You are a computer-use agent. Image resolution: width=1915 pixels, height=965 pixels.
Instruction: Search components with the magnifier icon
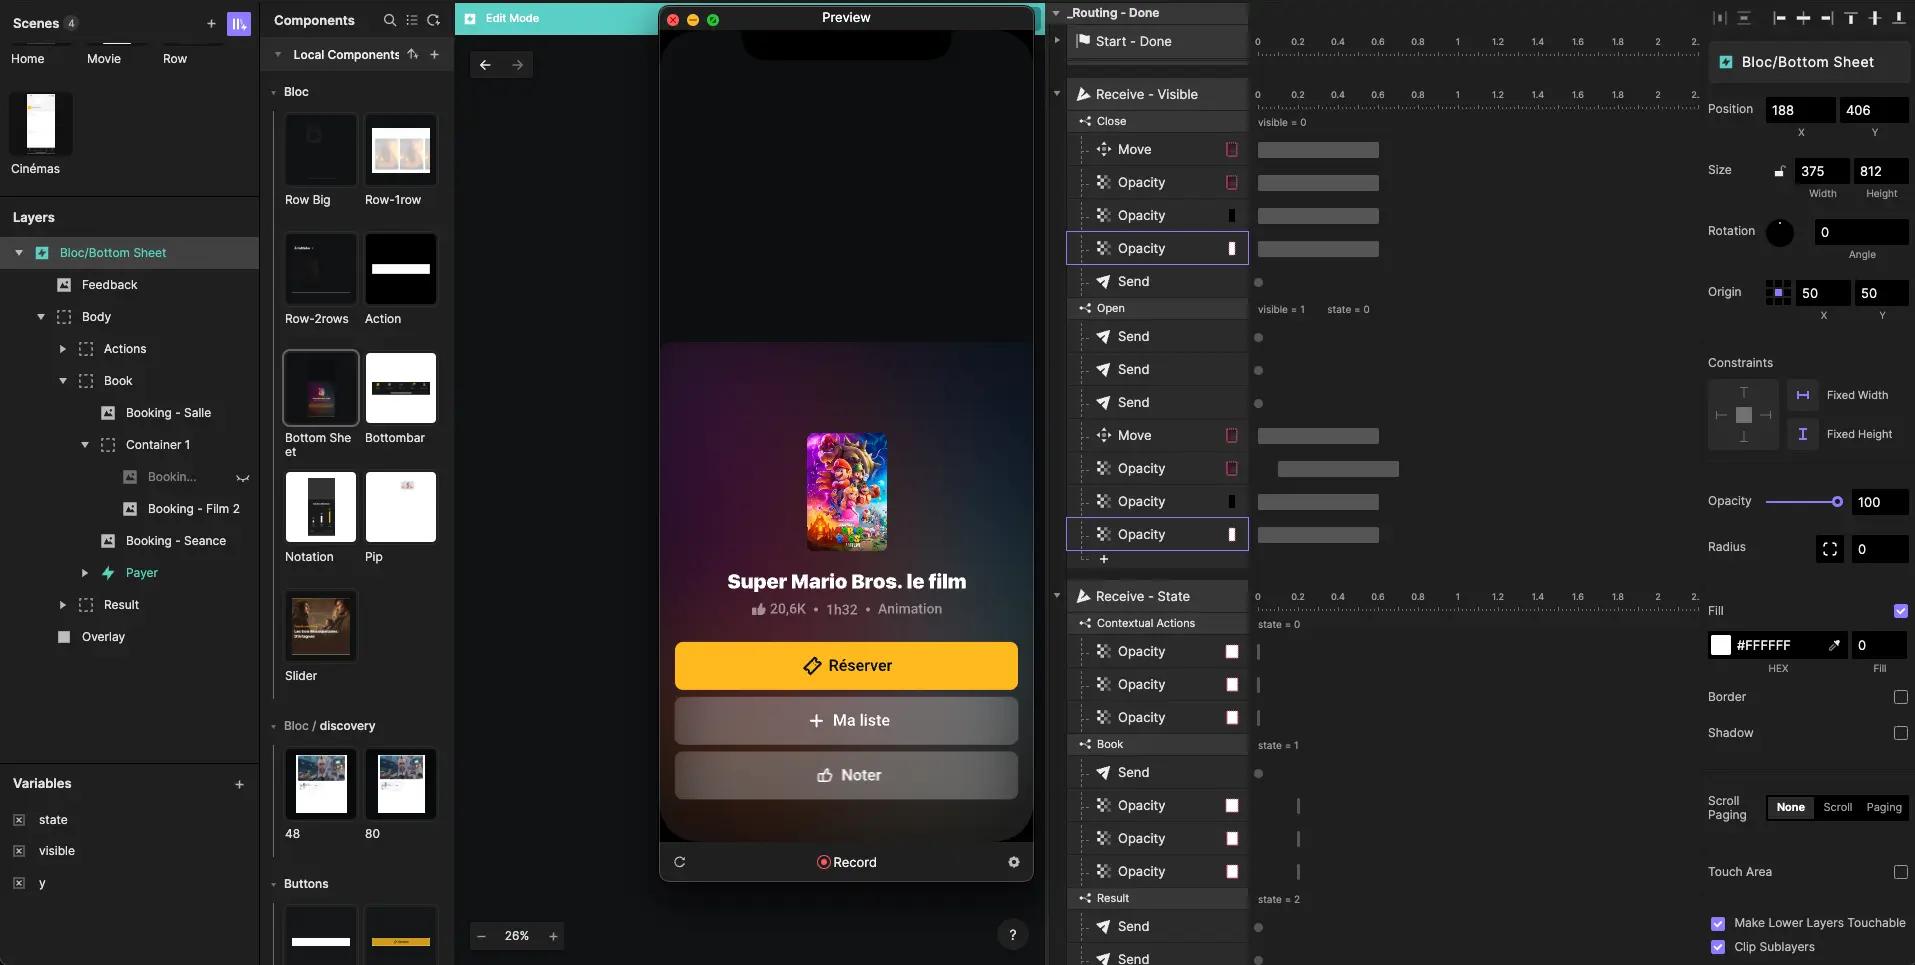coord(390,20)
